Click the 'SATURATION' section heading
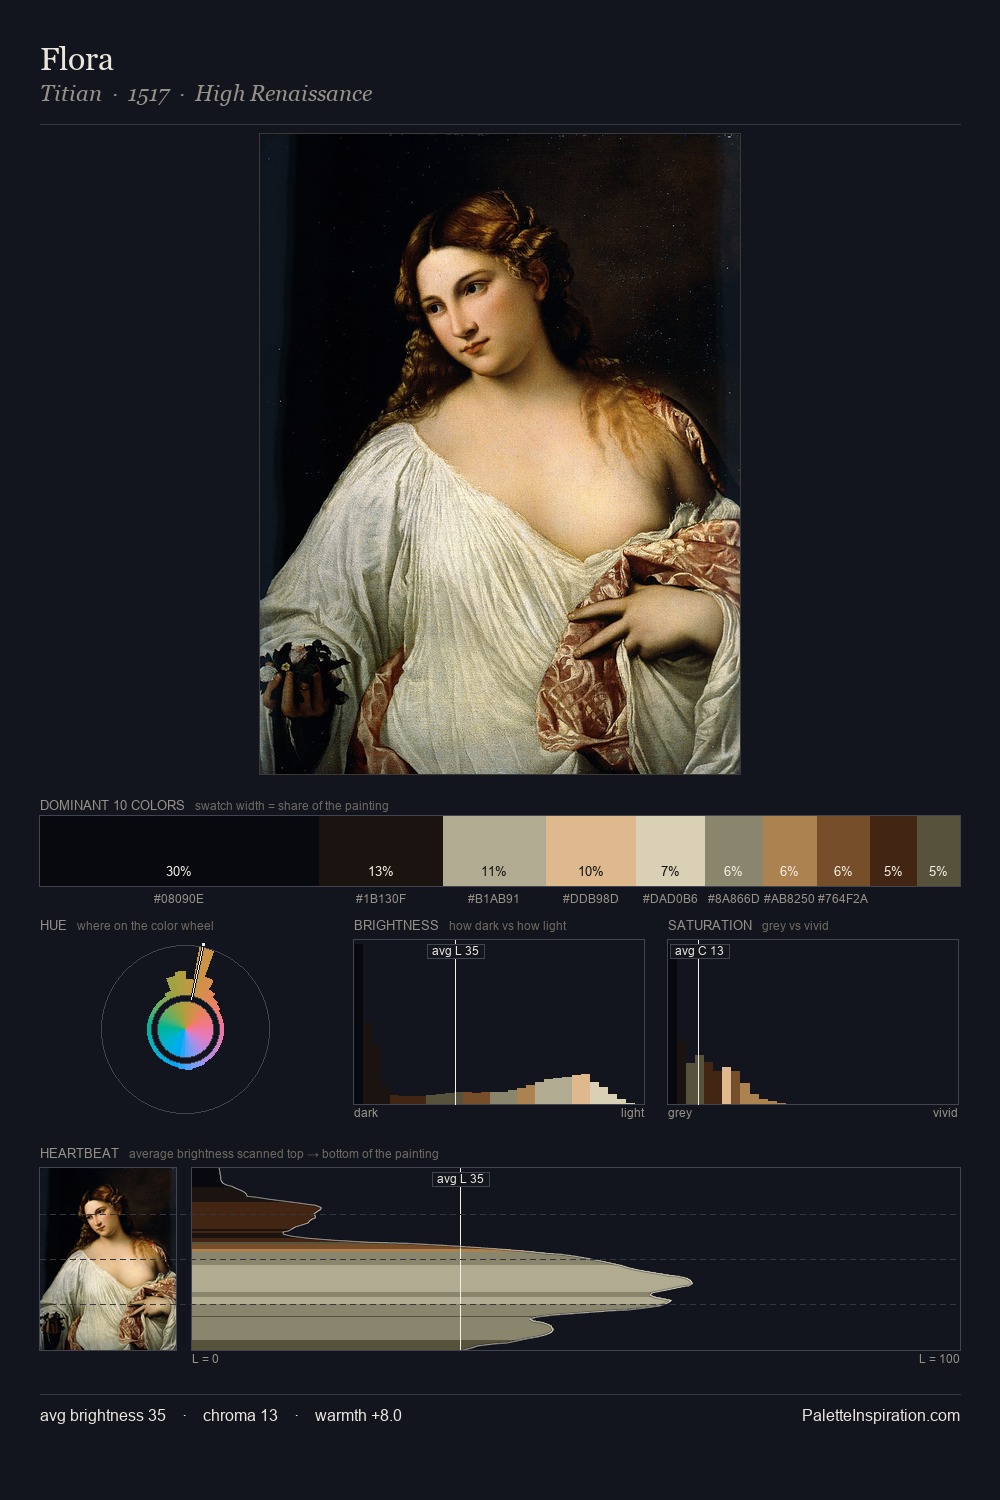The height and width of the screenshot is (1500, 1000). 710,925
